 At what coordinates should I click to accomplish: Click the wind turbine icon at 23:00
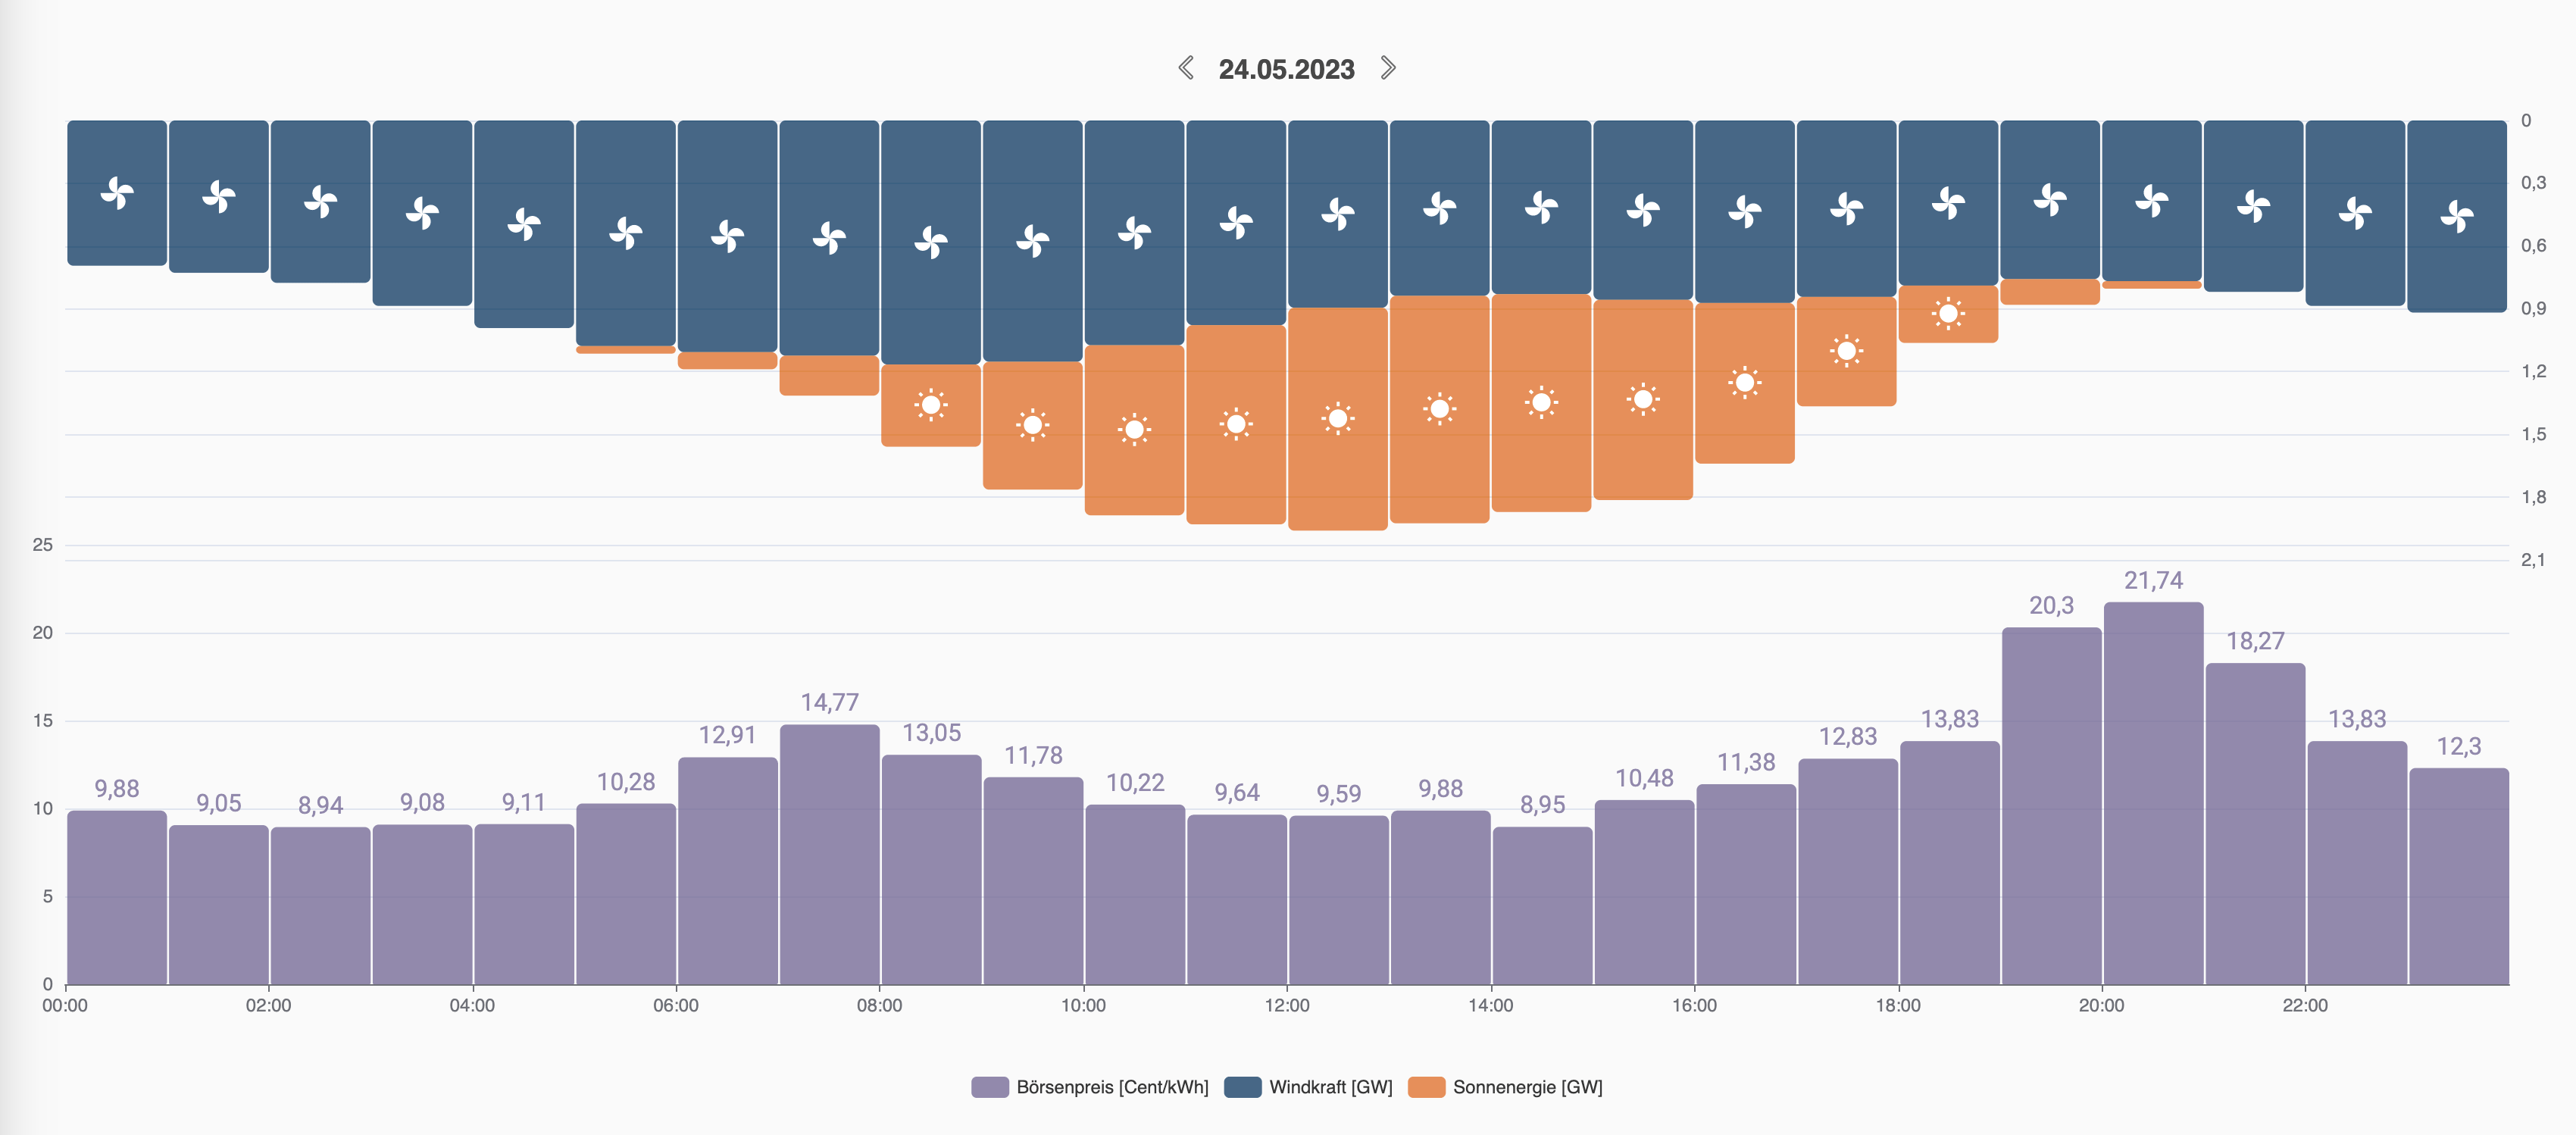point(2456,216)
